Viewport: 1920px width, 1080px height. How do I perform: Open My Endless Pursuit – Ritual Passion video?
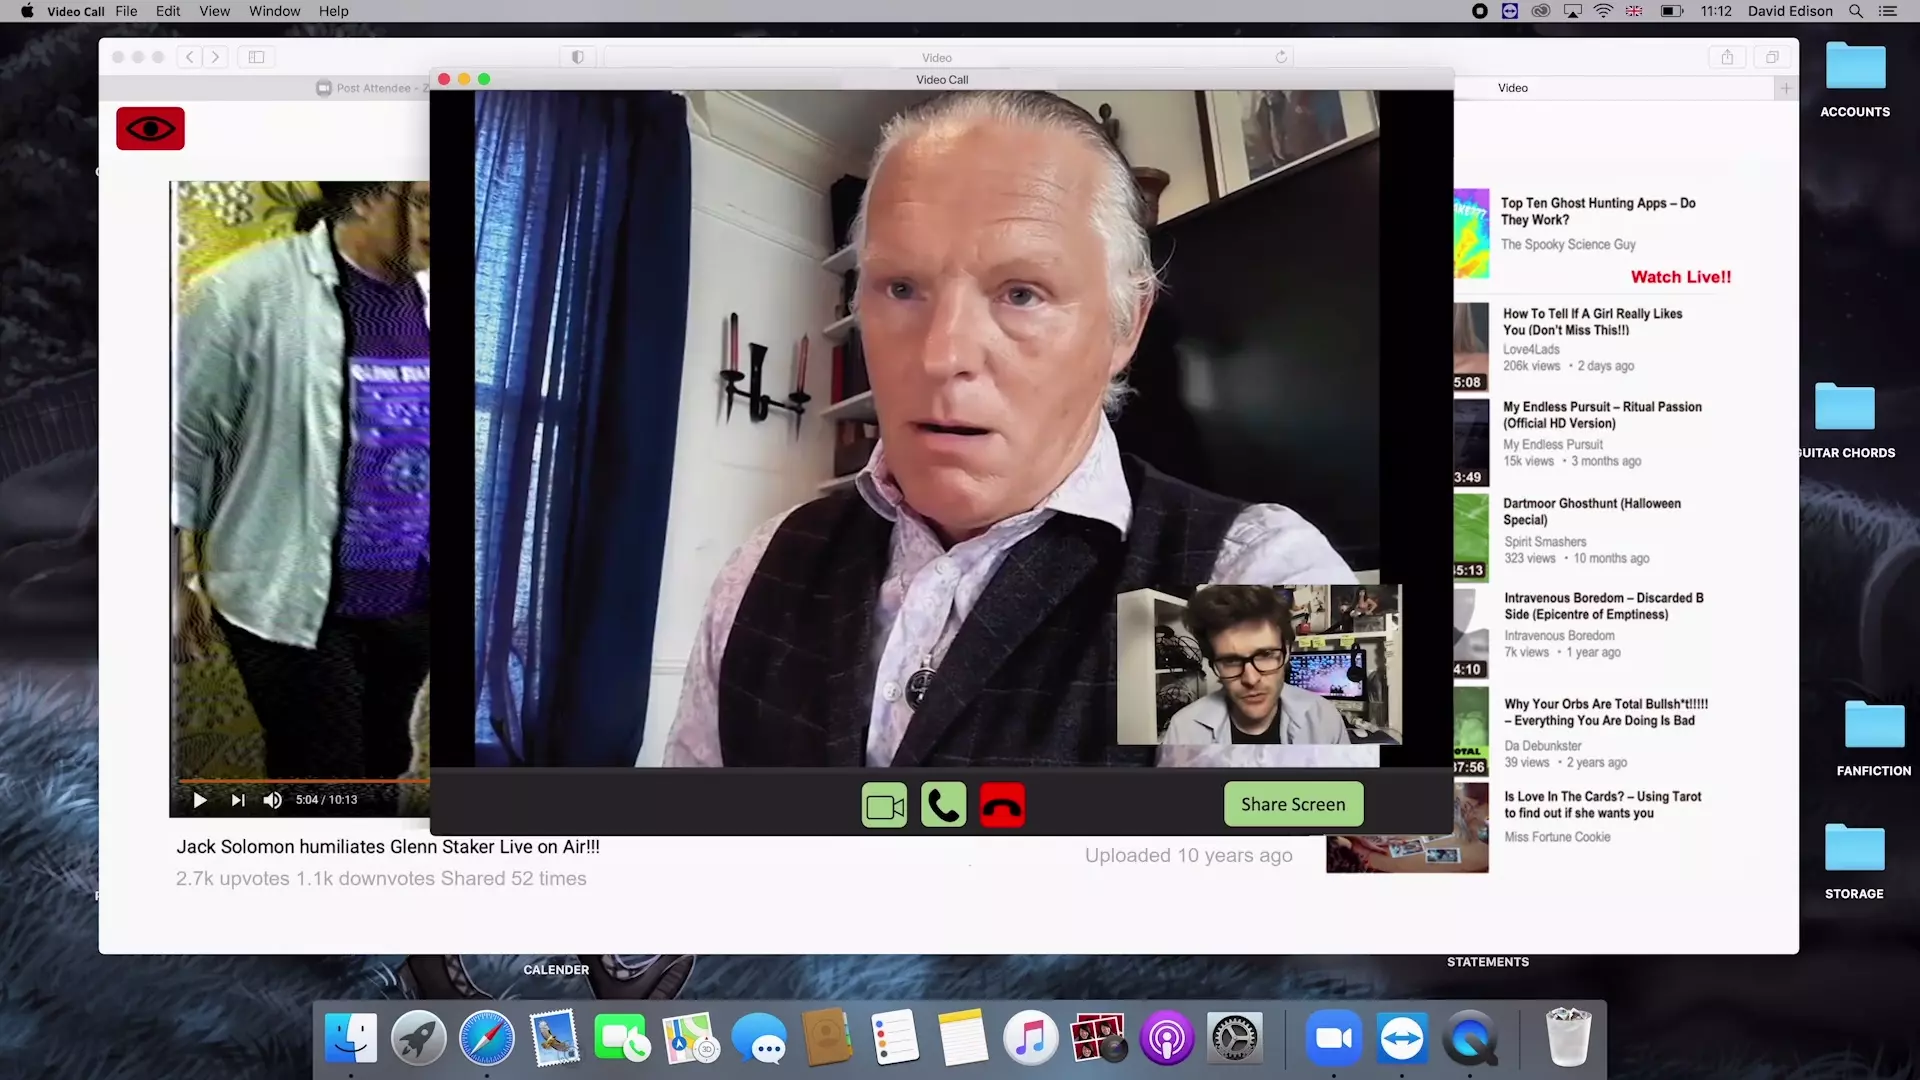(x=1602, y=415)
